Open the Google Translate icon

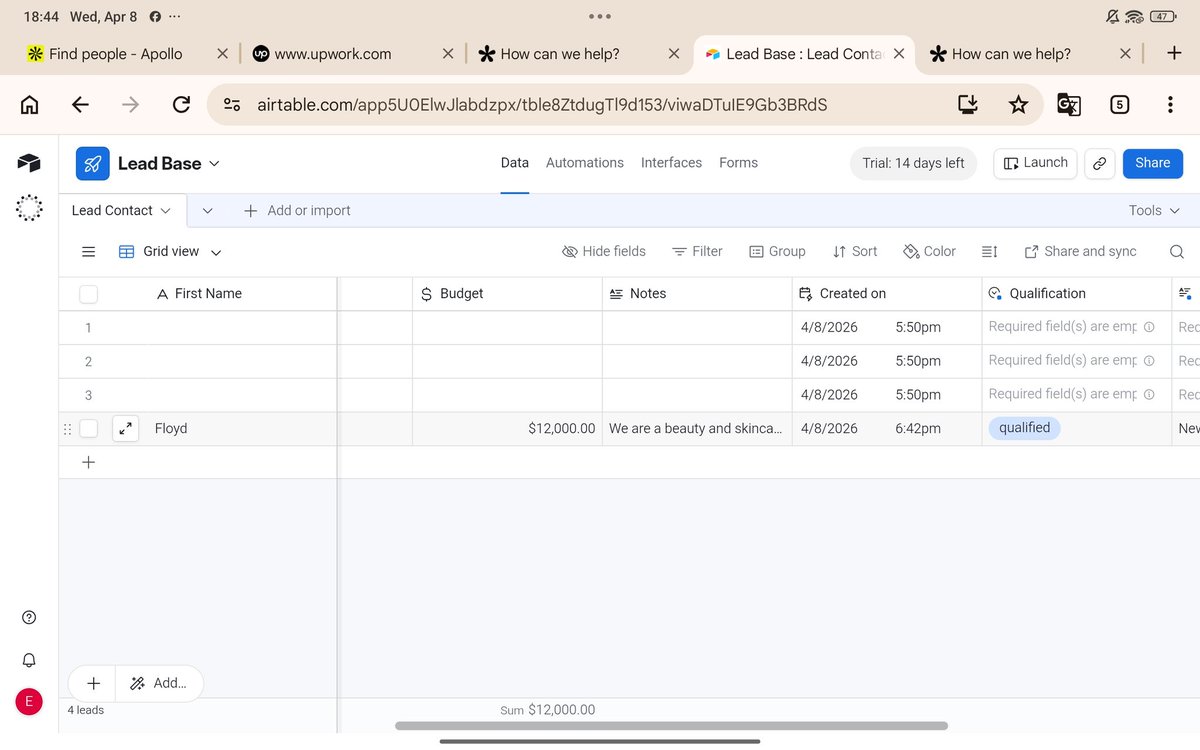pyautogui.click(x=1068, y=104)
